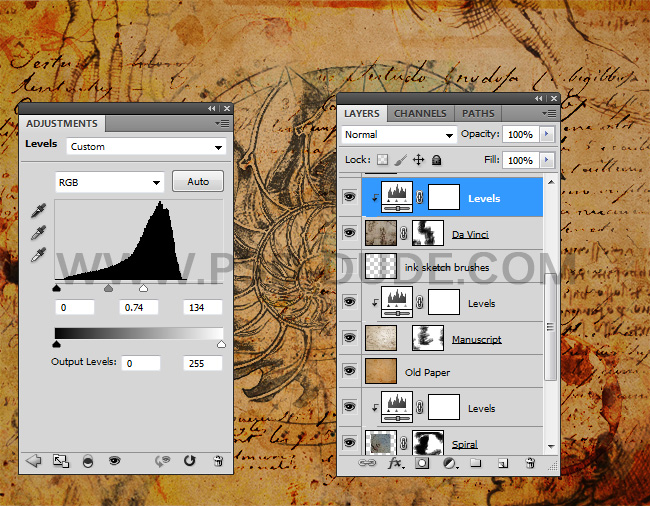Image resolution: width=650 pixels, height=506 pixels.
Task: Hide the Manuscript layer
Action: tap(349, 337)
